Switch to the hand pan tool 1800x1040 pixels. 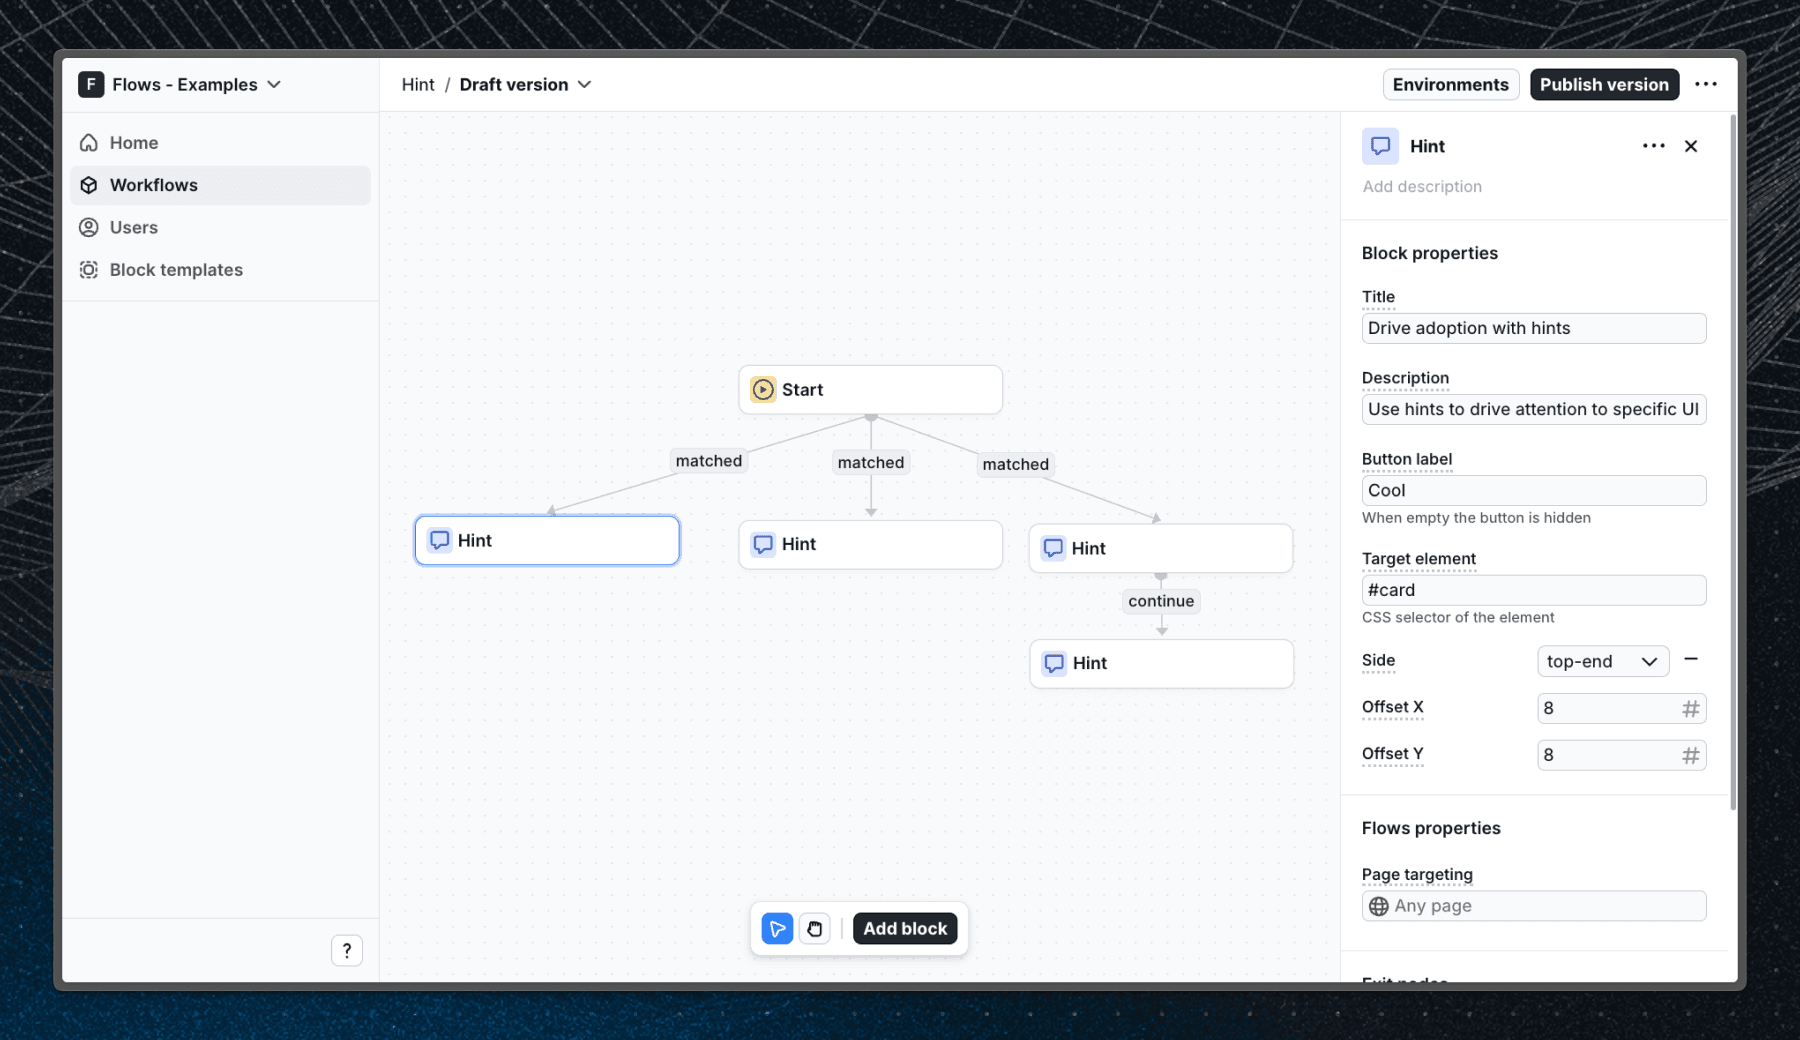tap(815, 928)
